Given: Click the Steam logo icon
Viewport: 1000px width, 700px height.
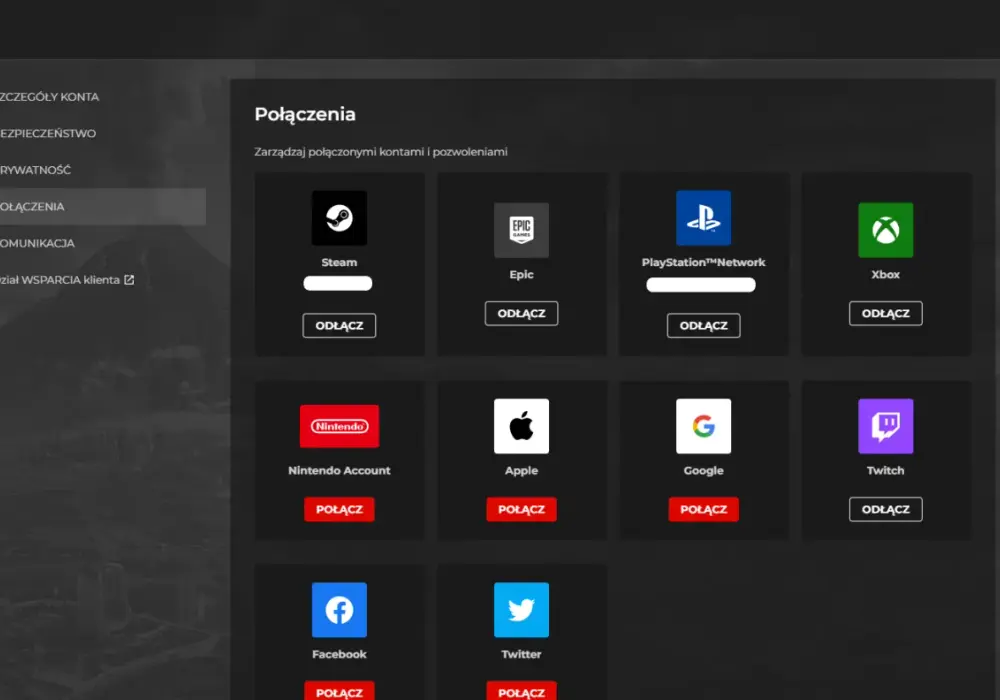Looking at the screenshot, I should (x=339, y=218).
